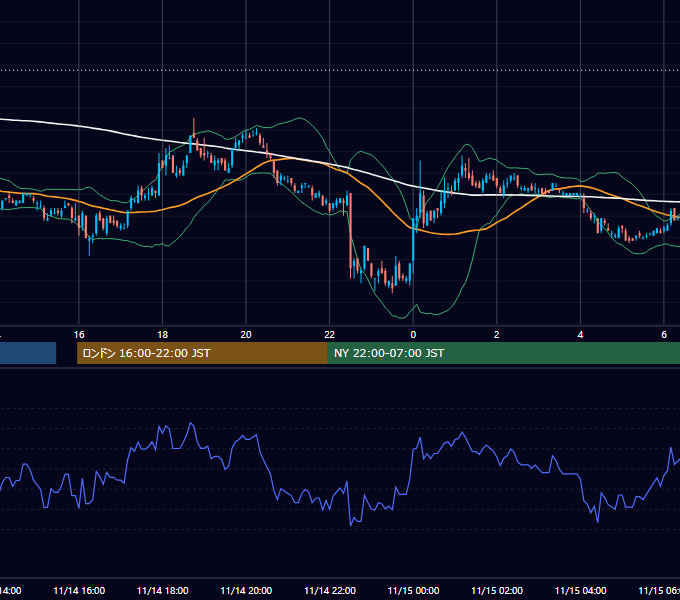Click the 11/14 18:00 date label

point(163,591)
